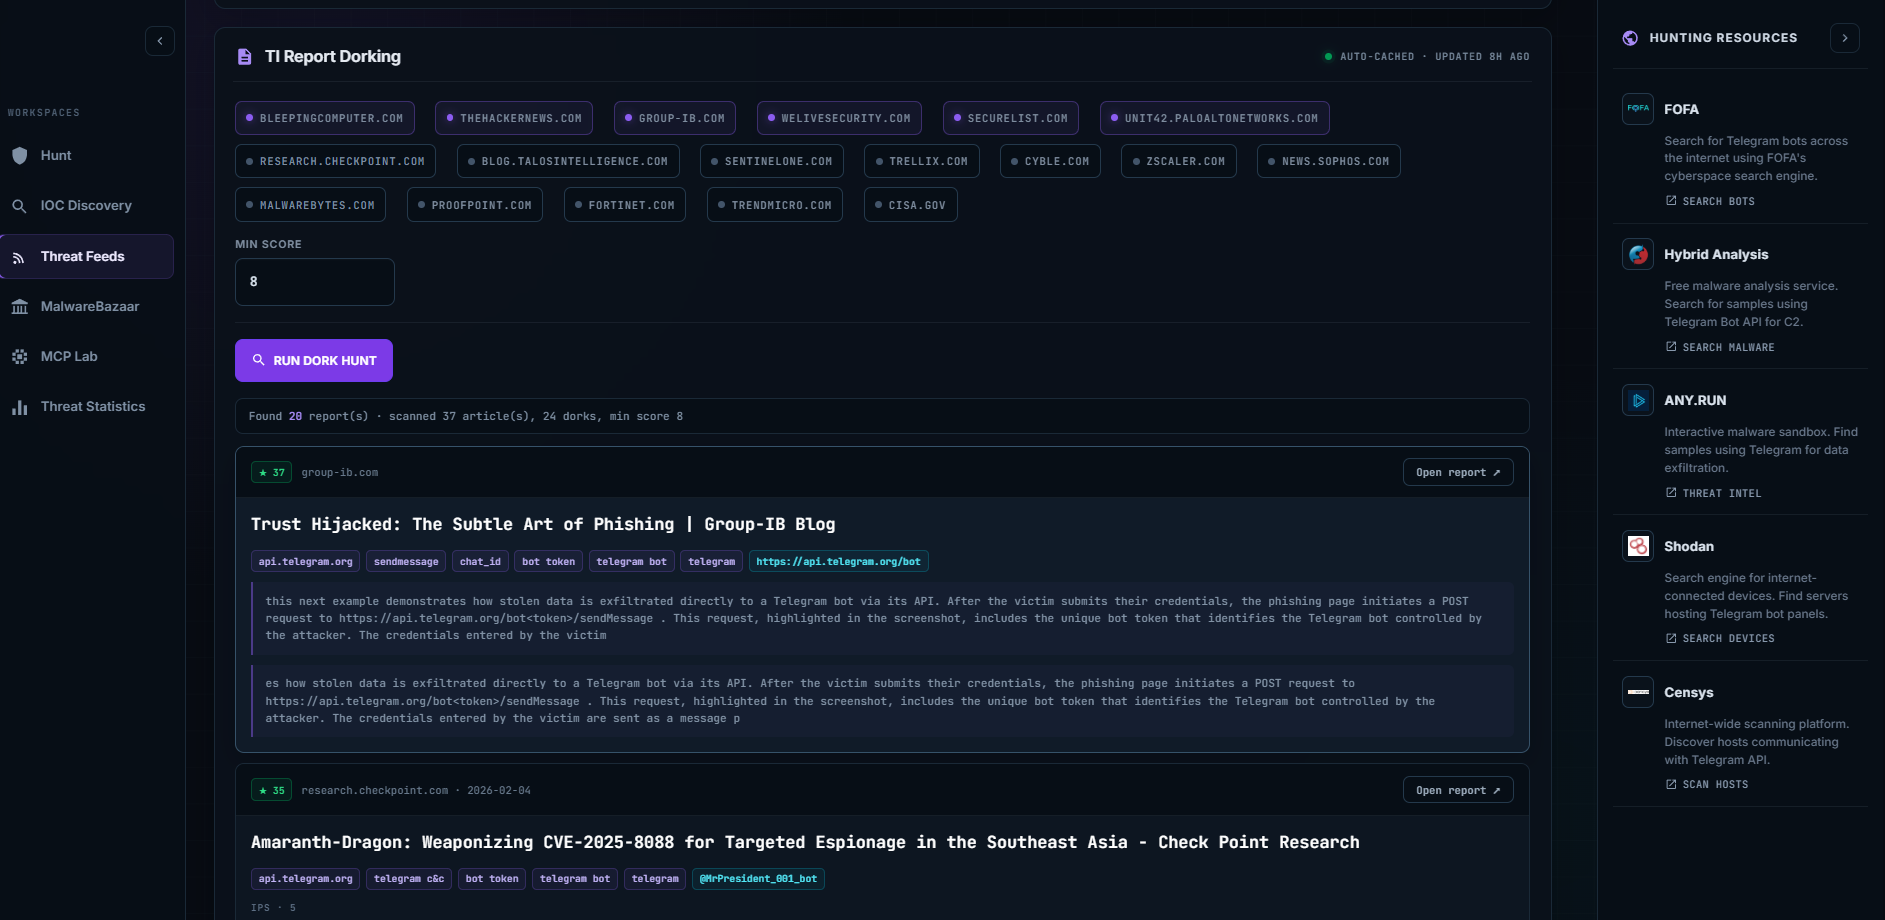Enable trellix.com source chip
The width and height of the screenshot is (1885, 920).
tap(922, 161)
